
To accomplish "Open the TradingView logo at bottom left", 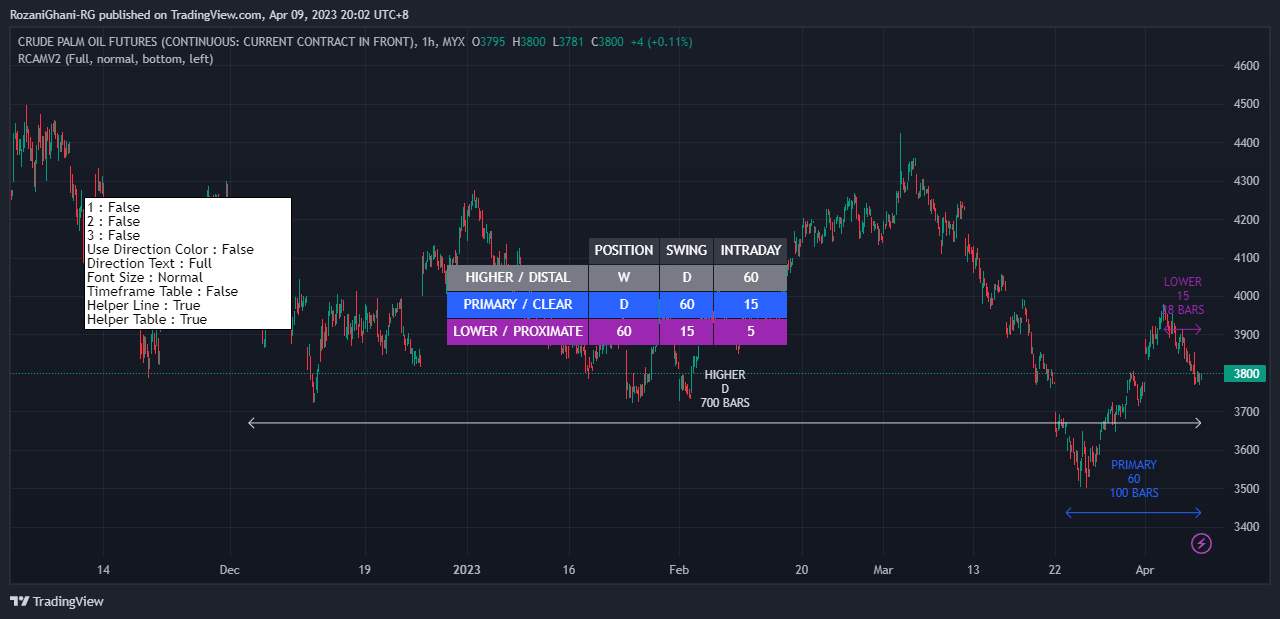I will [57, 601].
